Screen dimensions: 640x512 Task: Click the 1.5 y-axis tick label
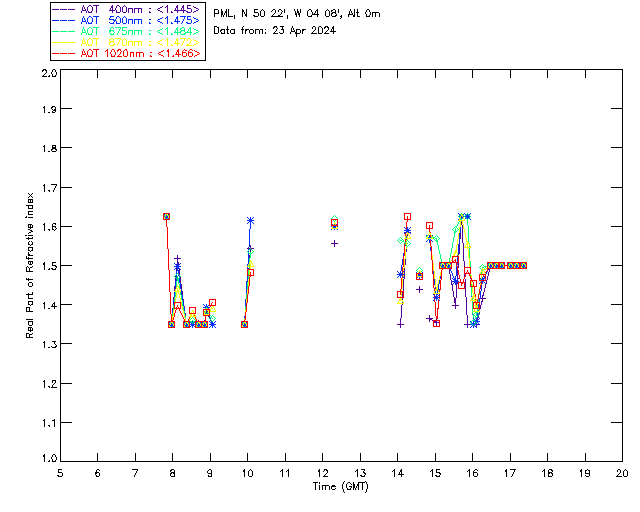click(49, 266)
